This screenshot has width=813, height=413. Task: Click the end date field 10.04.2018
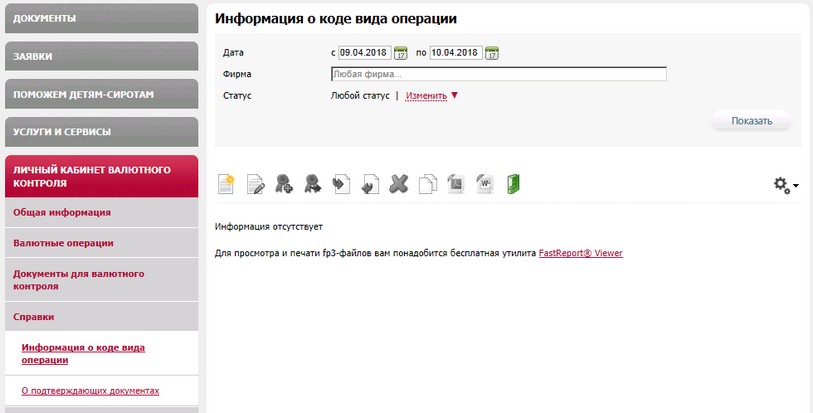tap(456, 53)
